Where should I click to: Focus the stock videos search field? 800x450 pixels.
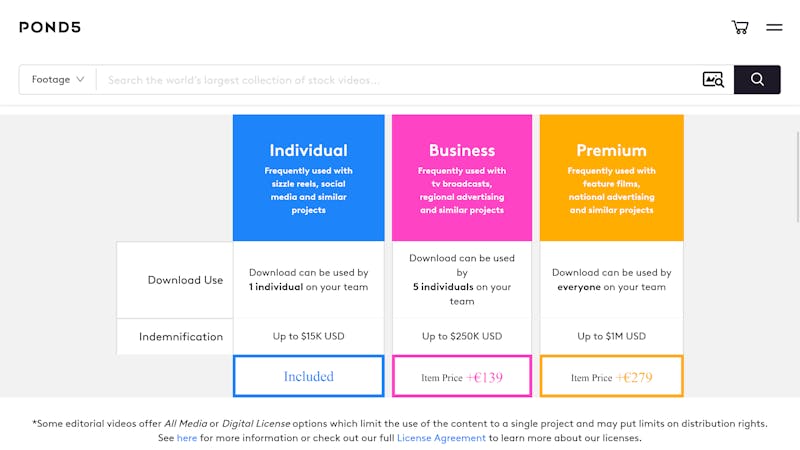(x=399, y=80)
